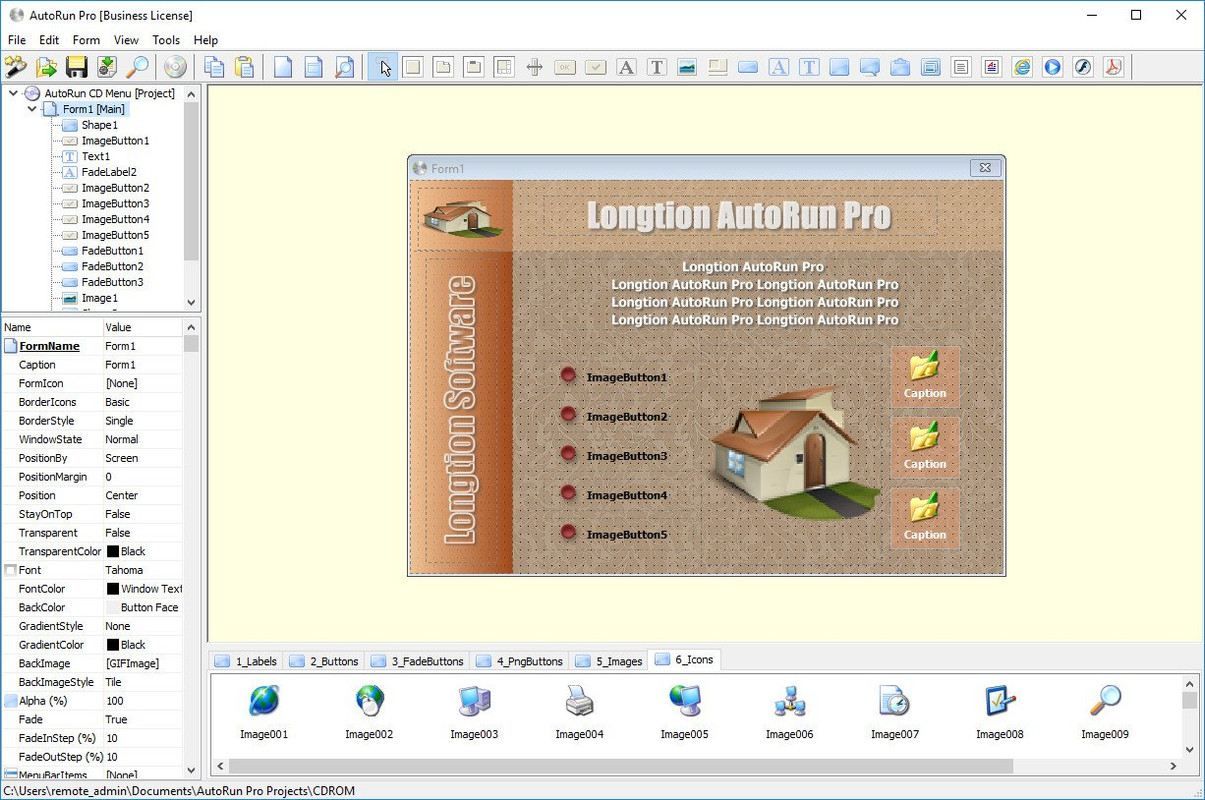Open the Form menu
This screenshot has width=1205, height=800.
coord(86,40)
